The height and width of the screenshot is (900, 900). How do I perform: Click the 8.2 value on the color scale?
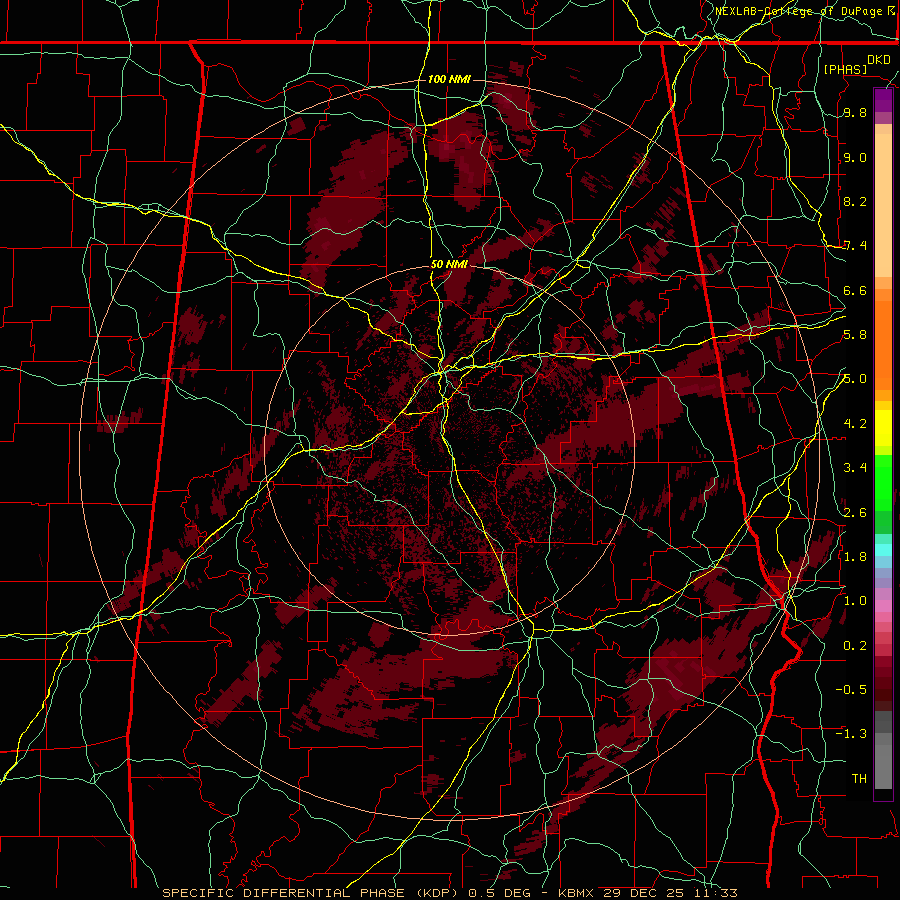click(855, 201)
